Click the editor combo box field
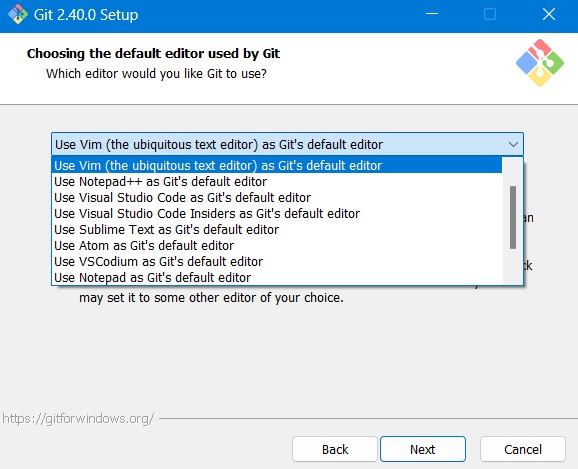 287,144
